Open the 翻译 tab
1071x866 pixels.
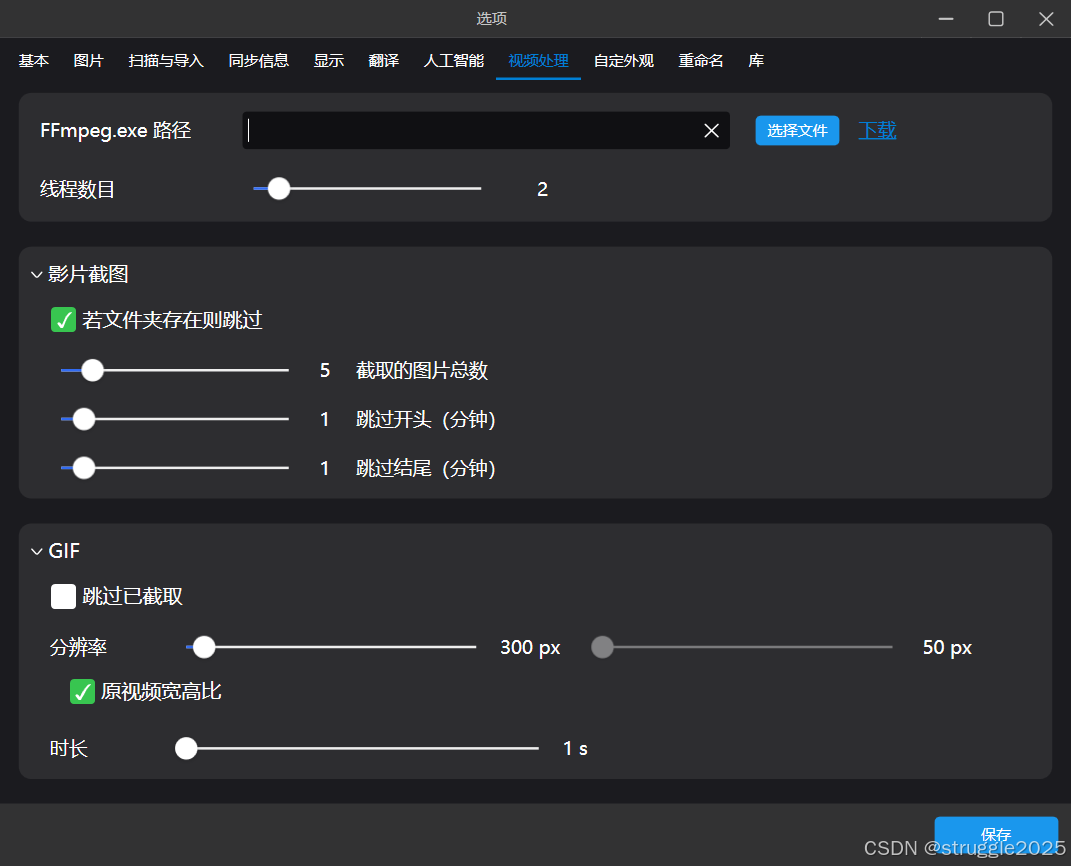coord(383,61)
